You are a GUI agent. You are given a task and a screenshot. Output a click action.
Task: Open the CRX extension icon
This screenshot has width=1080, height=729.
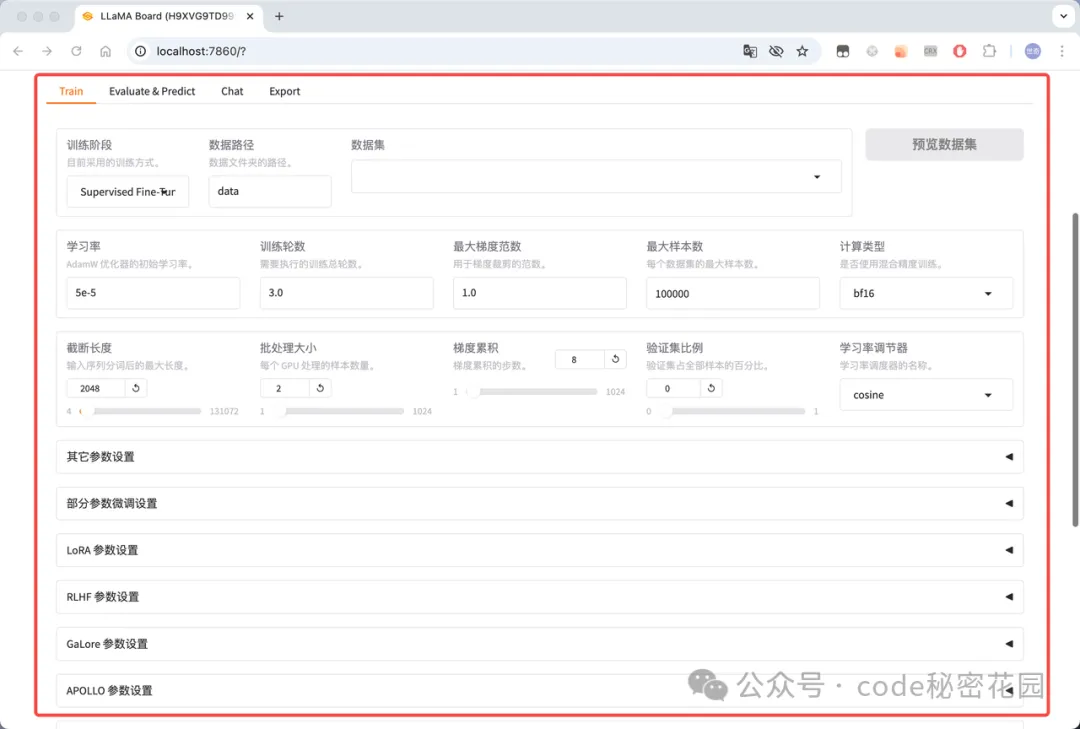click(931, 51)
